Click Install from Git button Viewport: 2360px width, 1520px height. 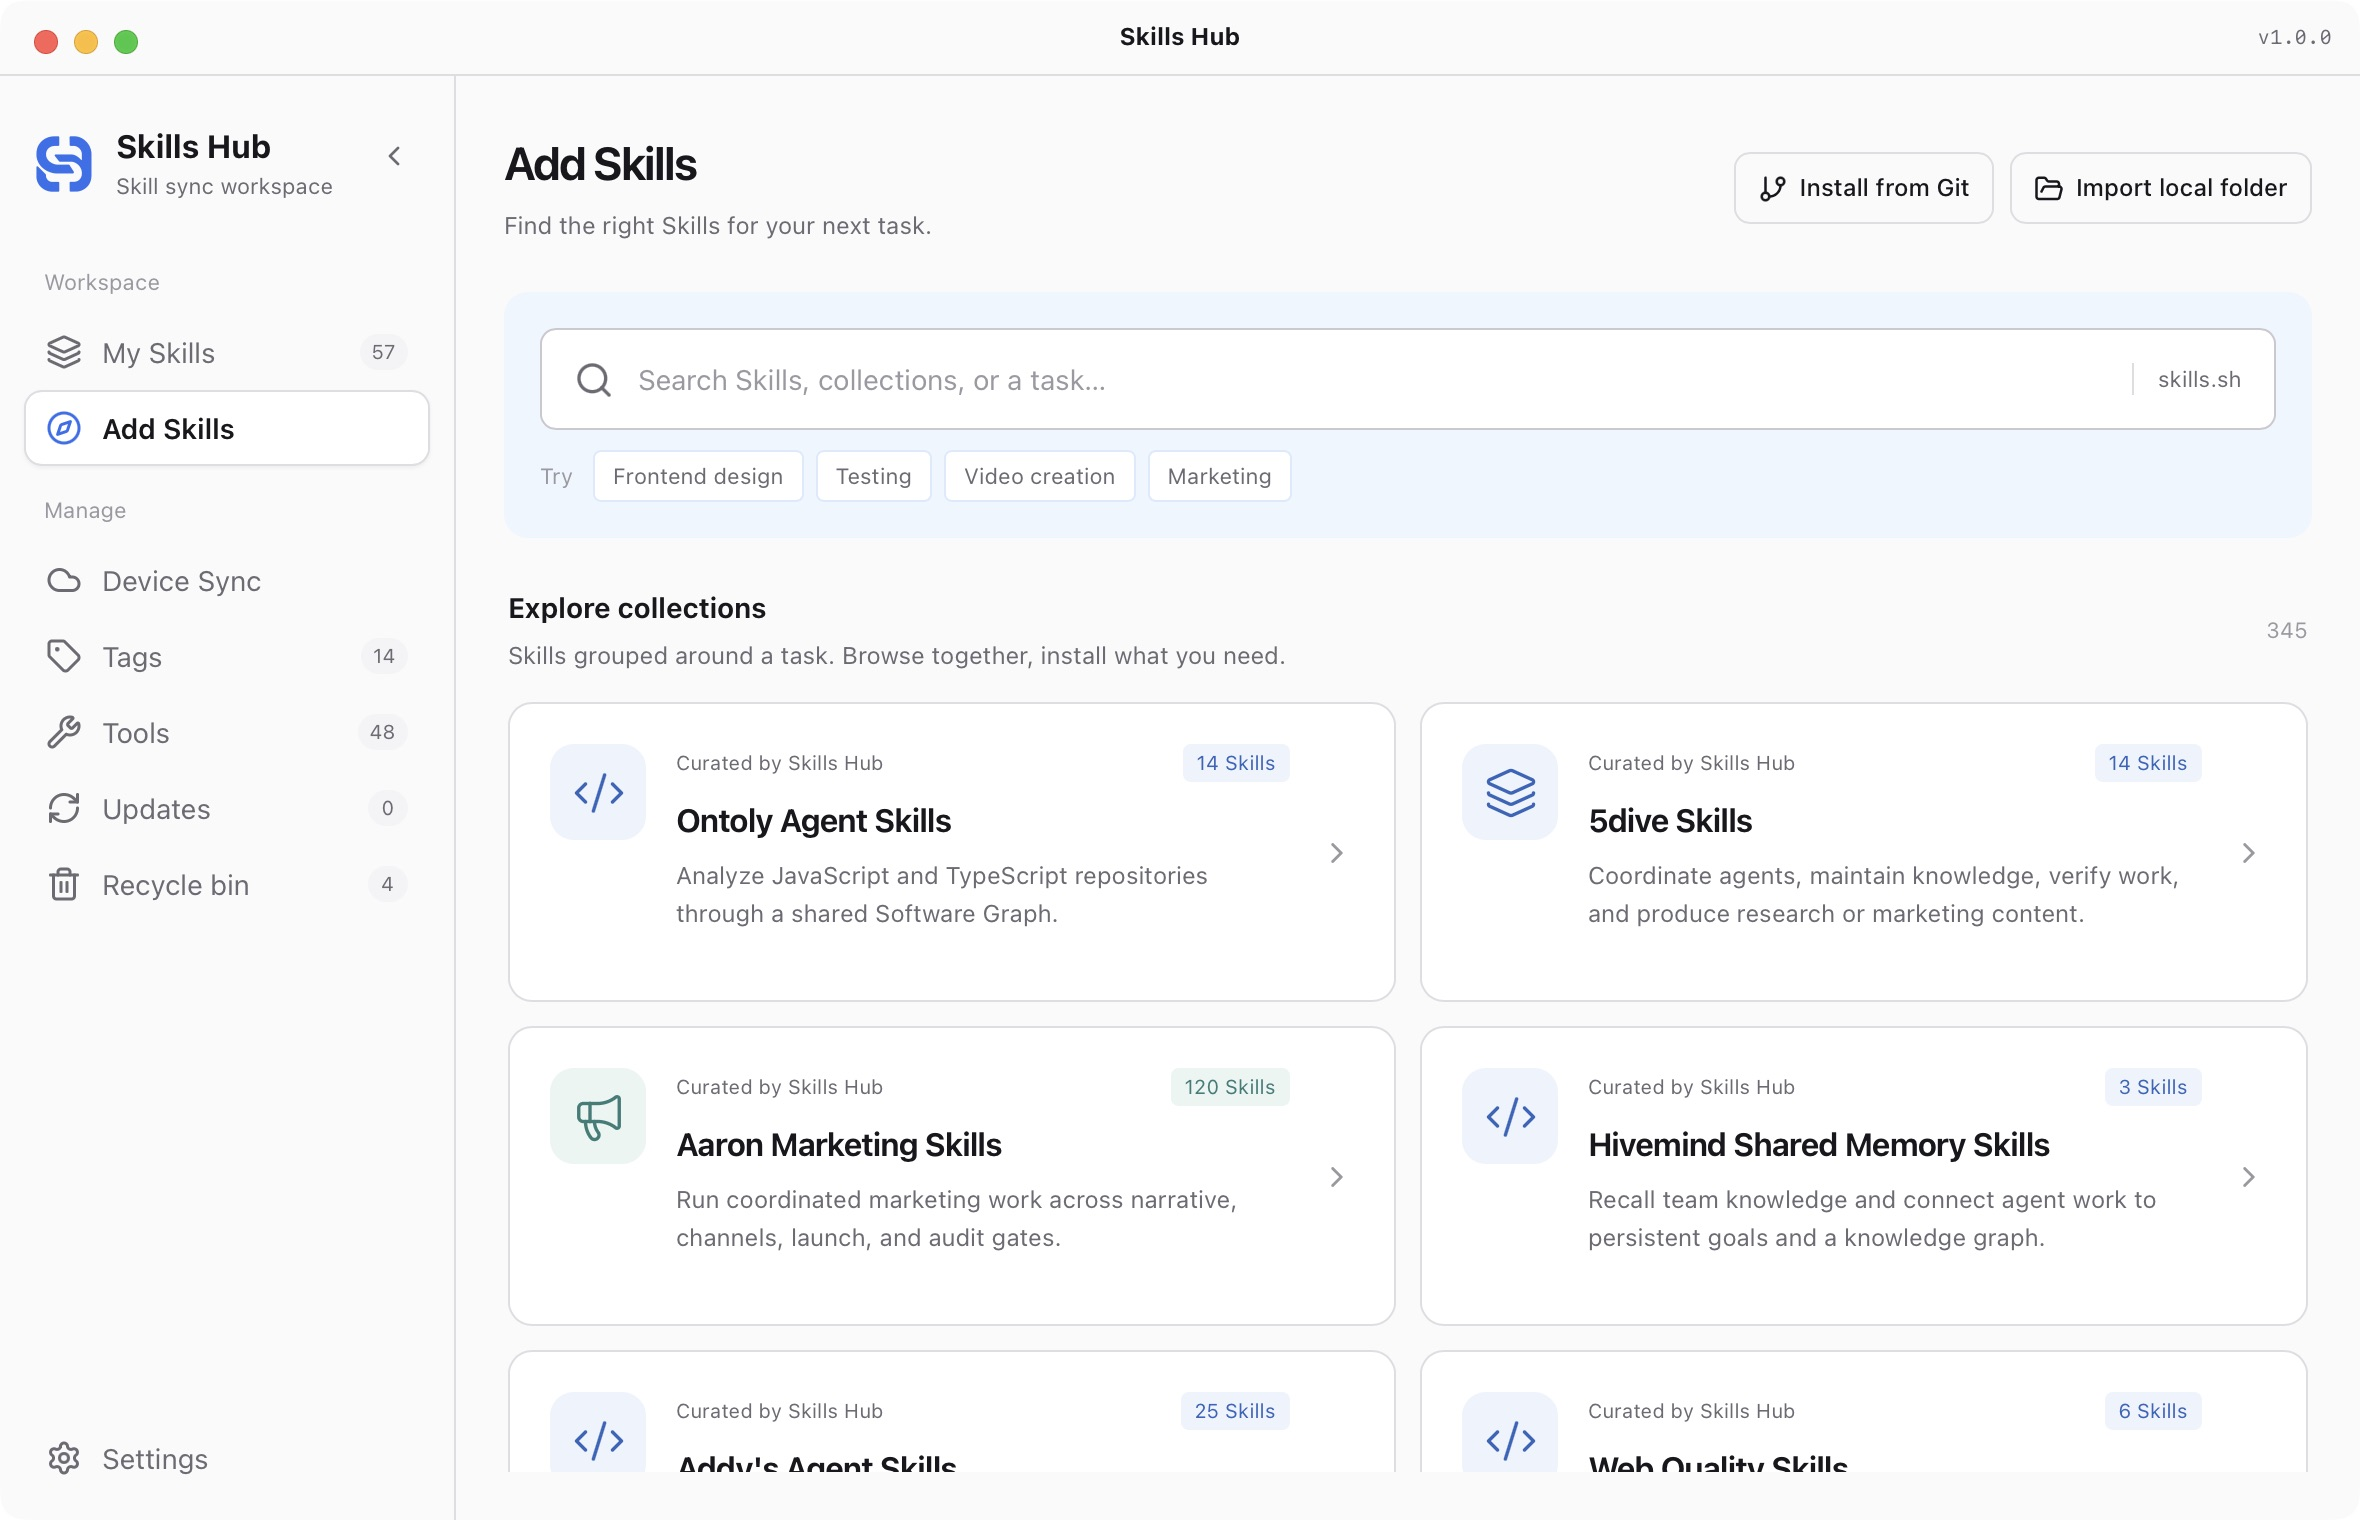[1864, 188]
